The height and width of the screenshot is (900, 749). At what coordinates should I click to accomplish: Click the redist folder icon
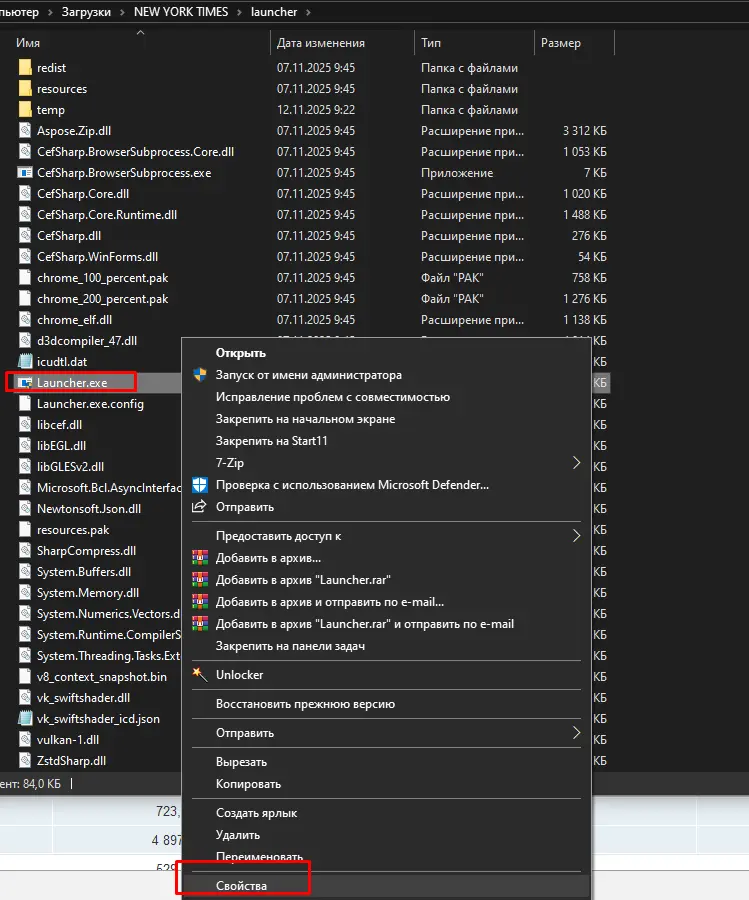point(25,68)
